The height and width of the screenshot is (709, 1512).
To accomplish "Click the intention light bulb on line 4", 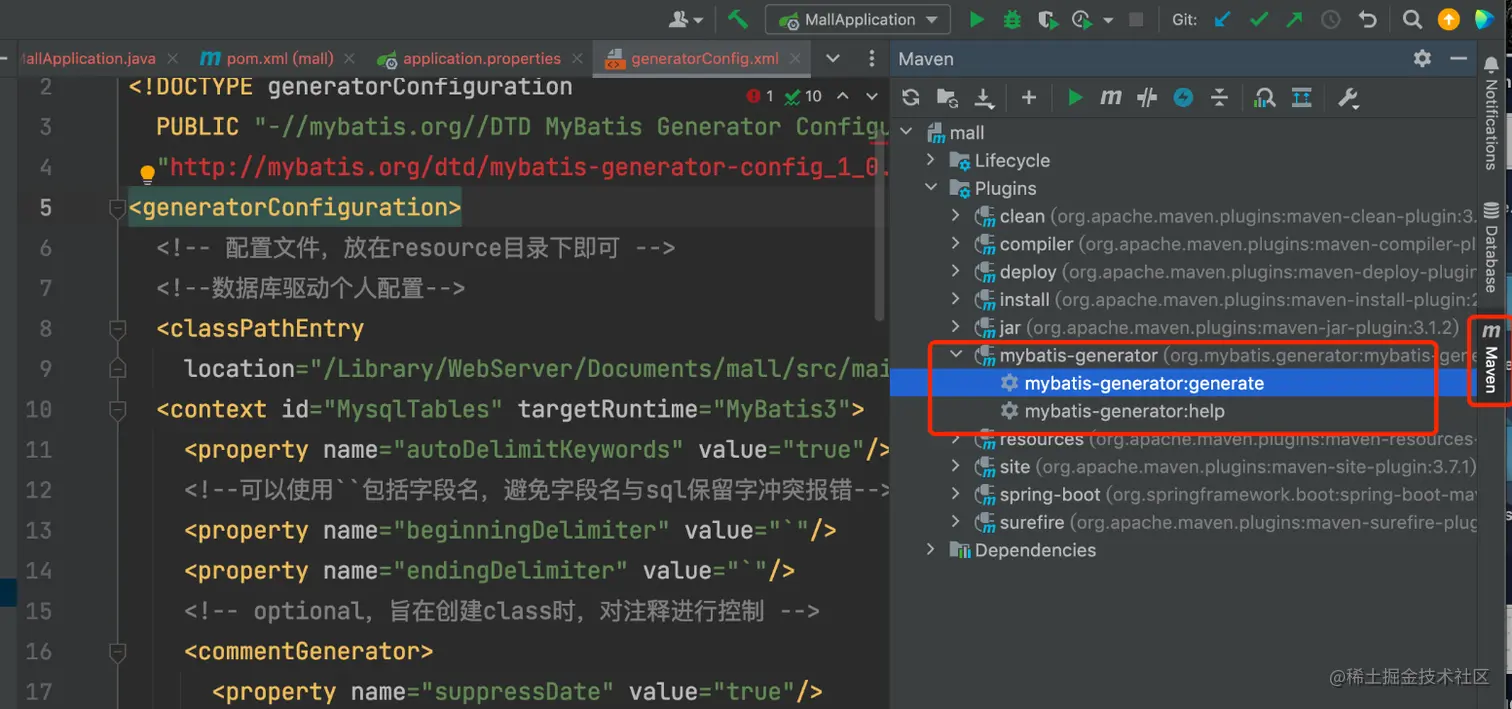I will 147,174.
